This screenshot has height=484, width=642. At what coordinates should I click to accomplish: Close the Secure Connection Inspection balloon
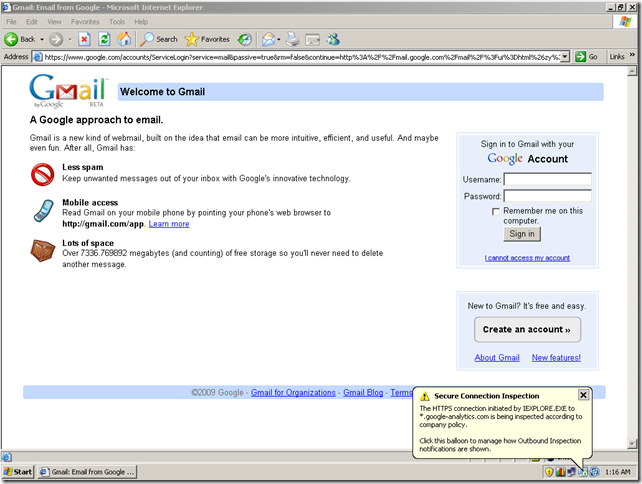click(x=583, y=395)
